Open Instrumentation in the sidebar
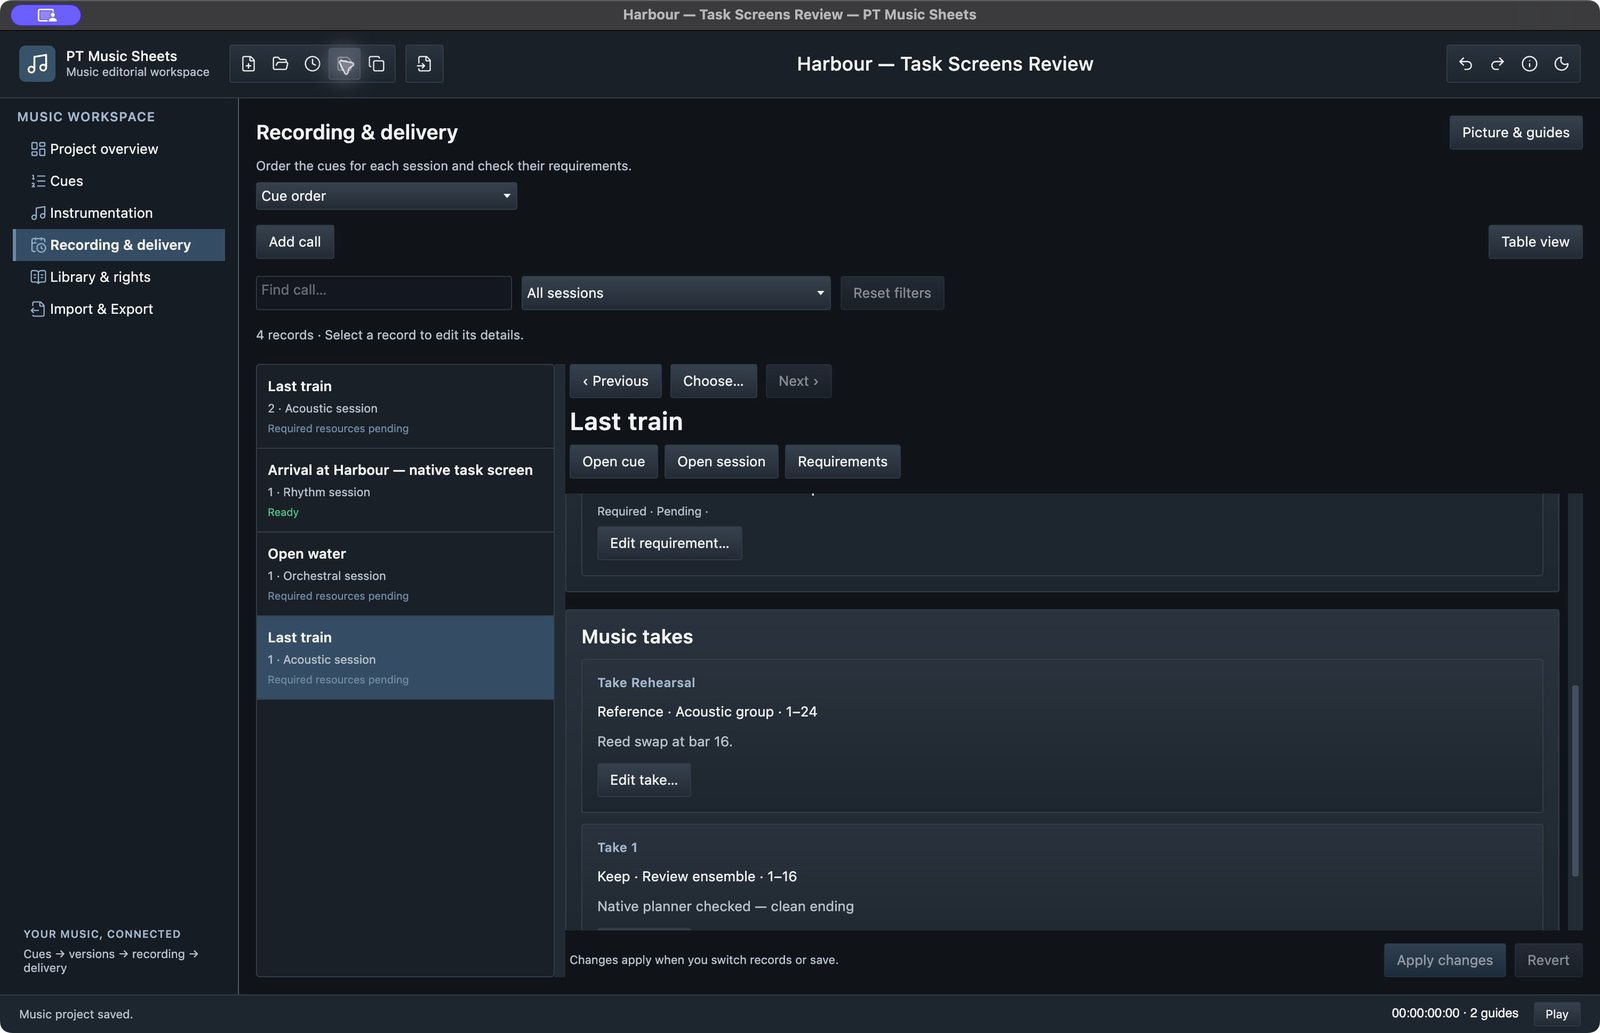Screen dimensions: 1600x1033 119,213
